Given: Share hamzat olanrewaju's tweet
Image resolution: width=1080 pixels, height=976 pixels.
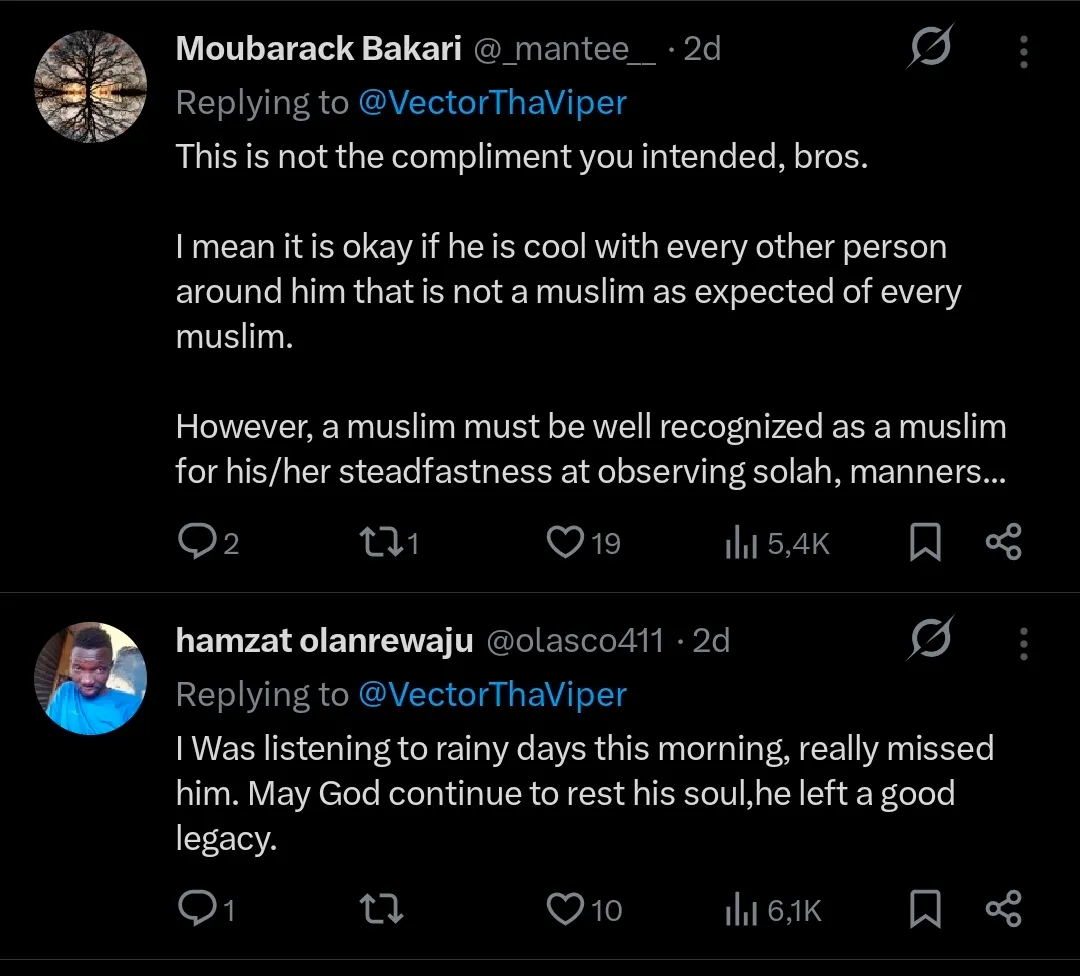Looking at the screenshot, I should tap(1003, 909).
